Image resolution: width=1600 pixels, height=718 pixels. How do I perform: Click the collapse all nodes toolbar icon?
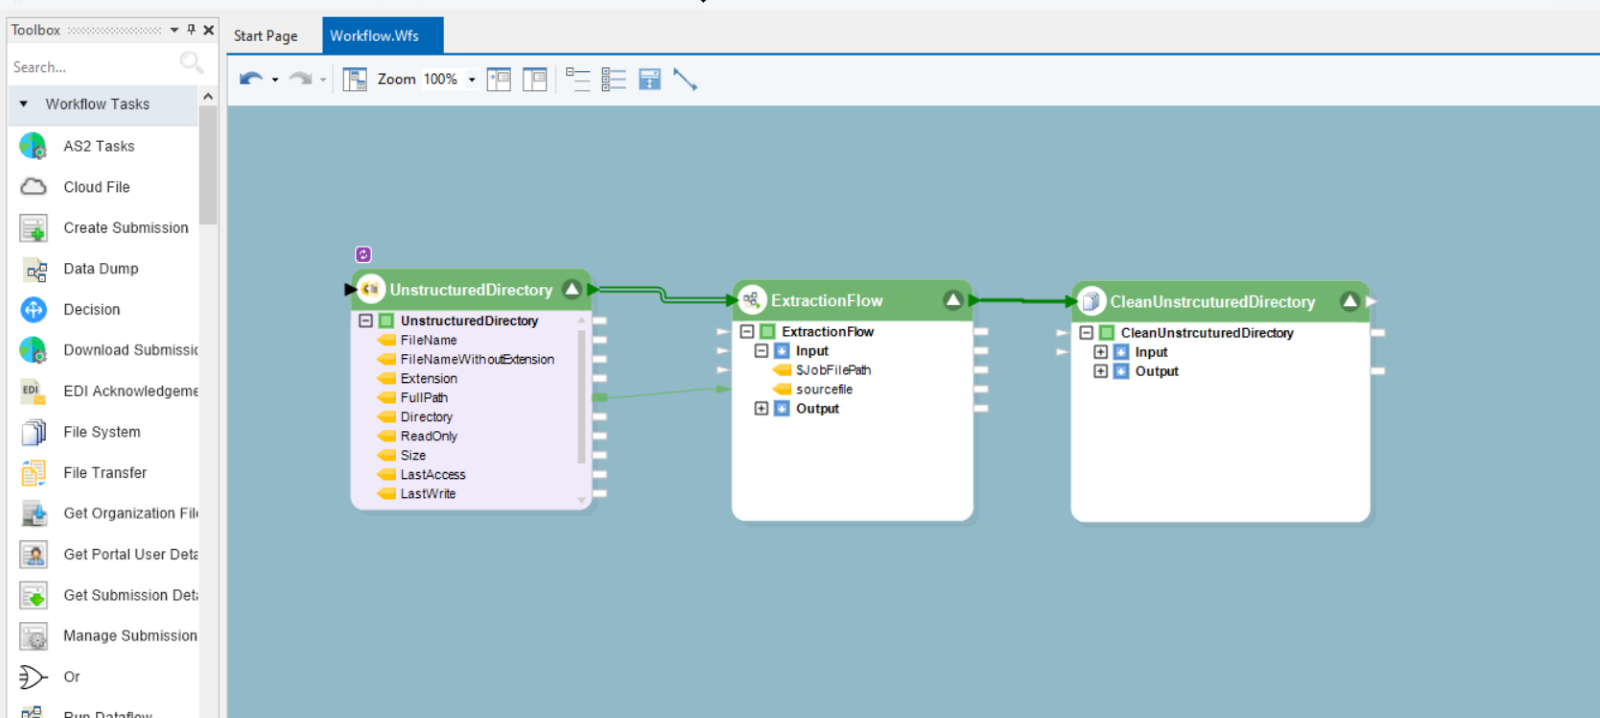[577, 79]
